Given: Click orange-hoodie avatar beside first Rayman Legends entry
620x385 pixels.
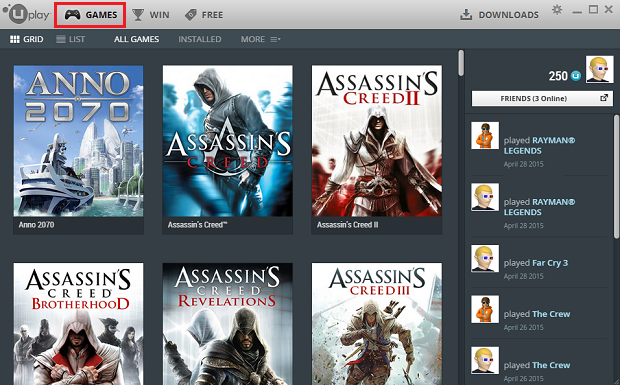Looking at the screenshot, I should [x=485, y=136].
